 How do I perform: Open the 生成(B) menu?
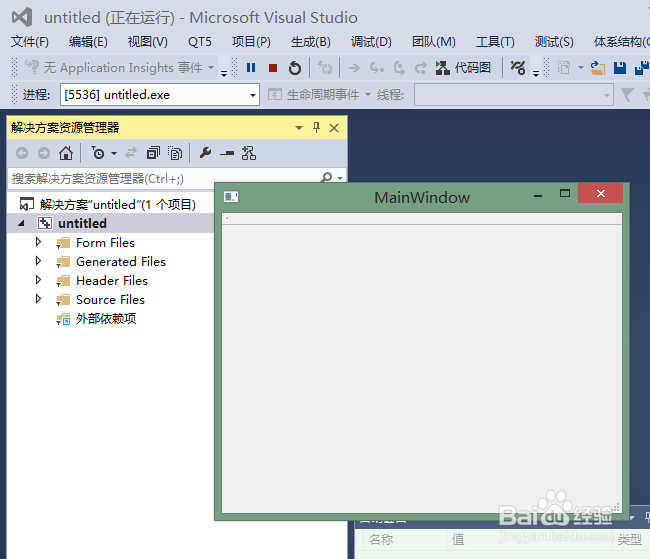pyautogui.click(x=310, y=42)
